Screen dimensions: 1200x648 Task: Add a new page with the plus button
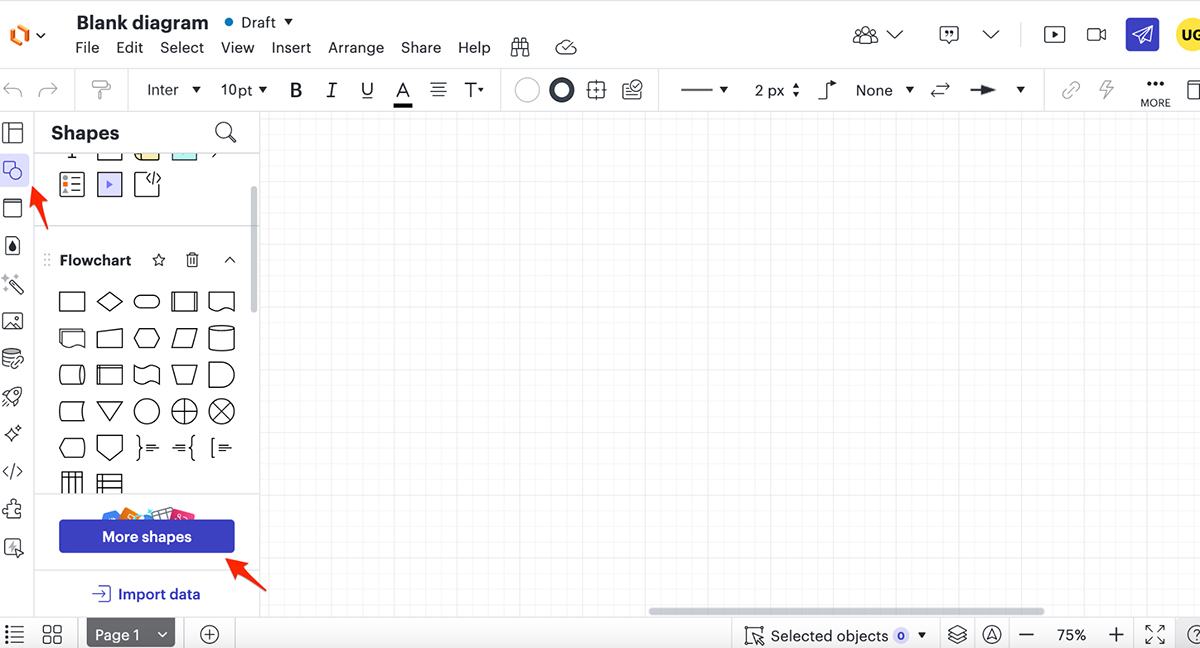(209, 633)
